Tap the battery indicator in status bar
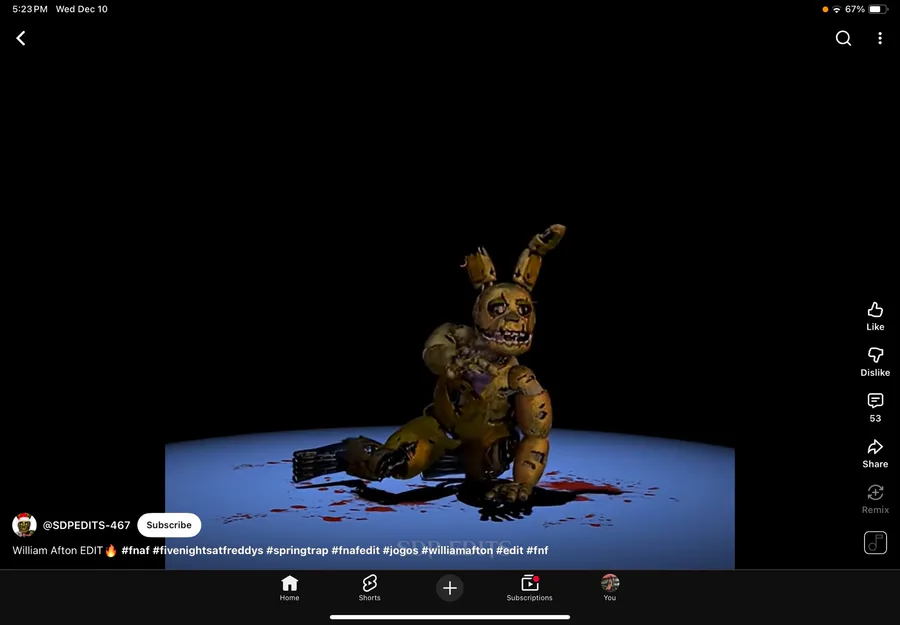Screen dimensions: 900x625 [878, 9]
